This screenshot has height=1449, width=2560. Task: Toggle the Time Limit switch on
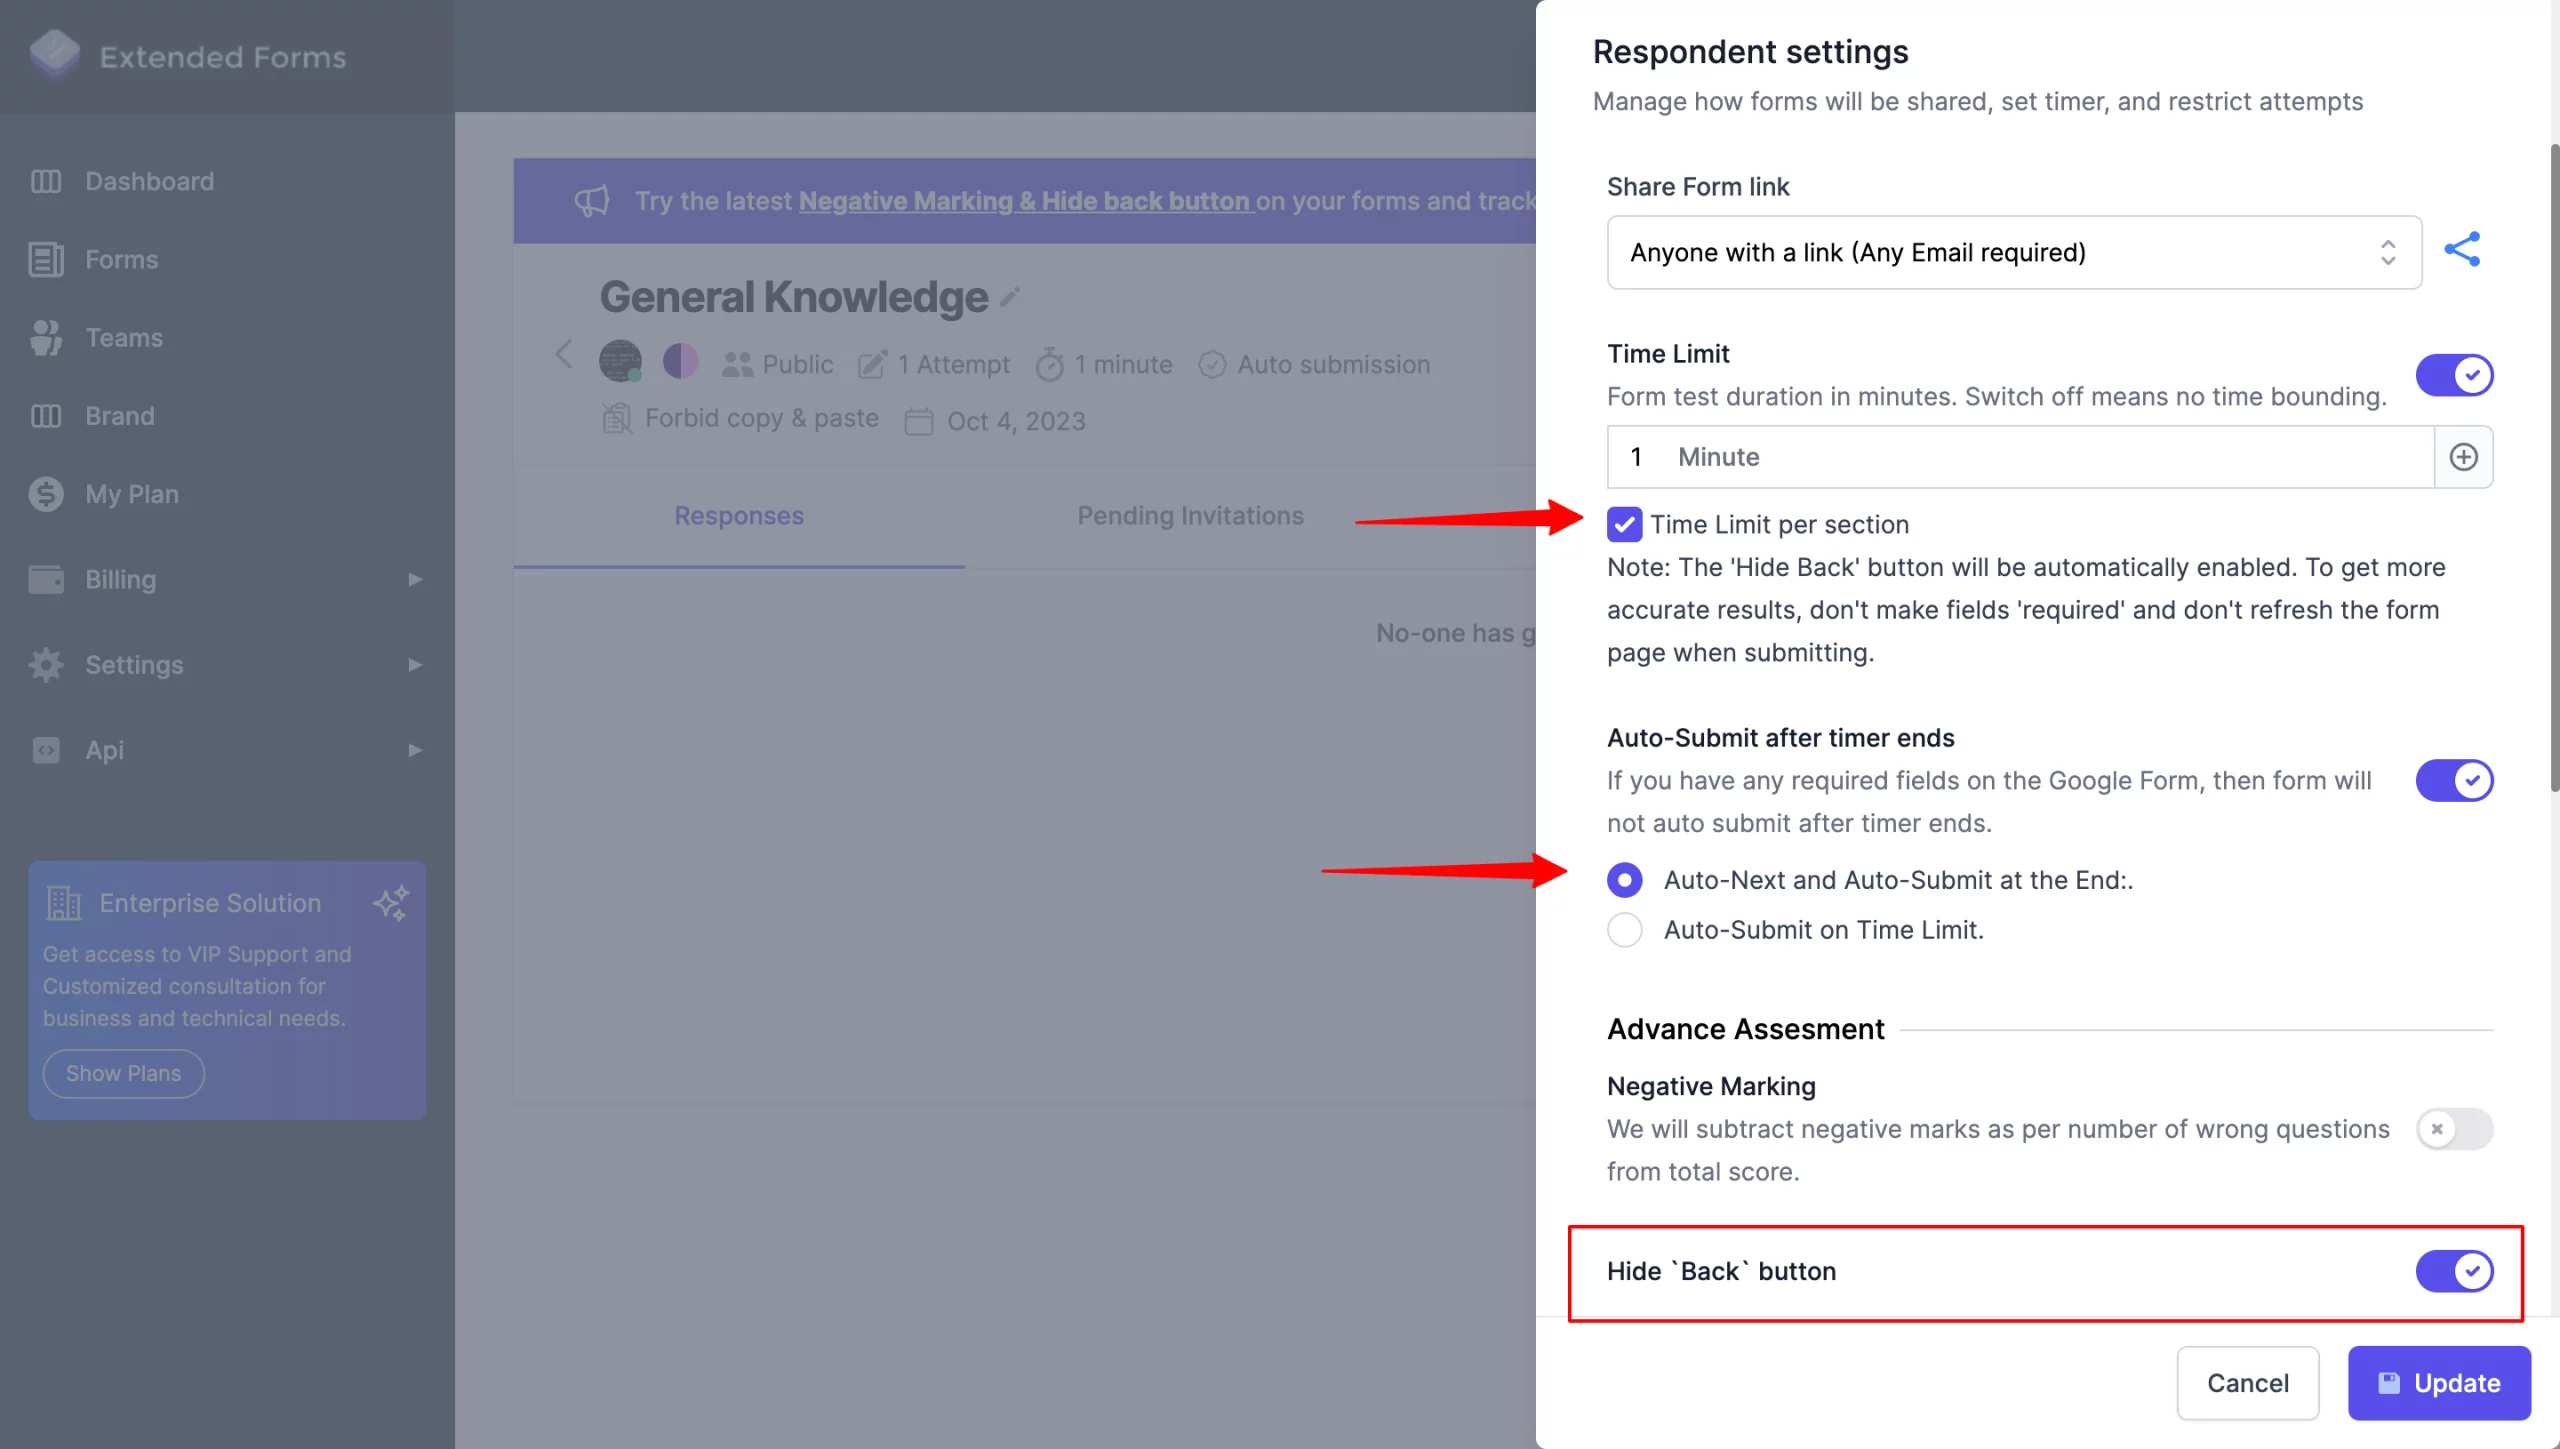pyautogui.click(x=2453, y=373)
